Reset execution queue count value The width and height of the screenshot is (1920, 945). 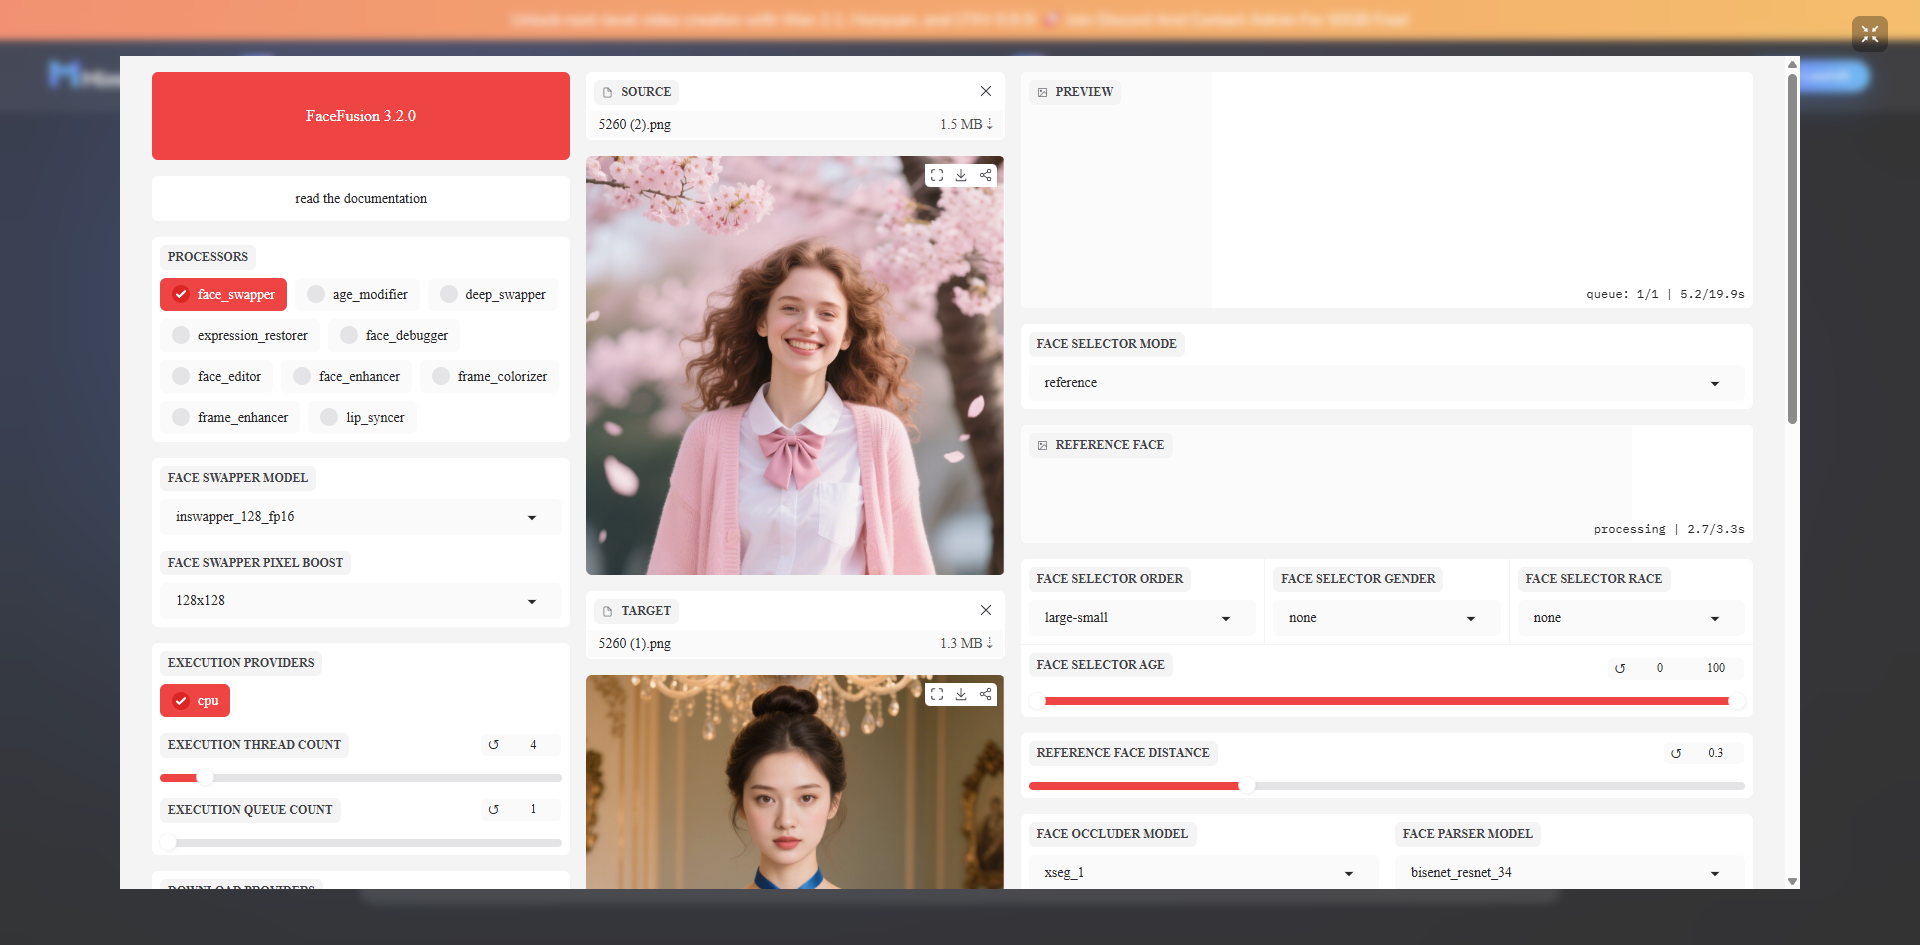coord(493,810)
